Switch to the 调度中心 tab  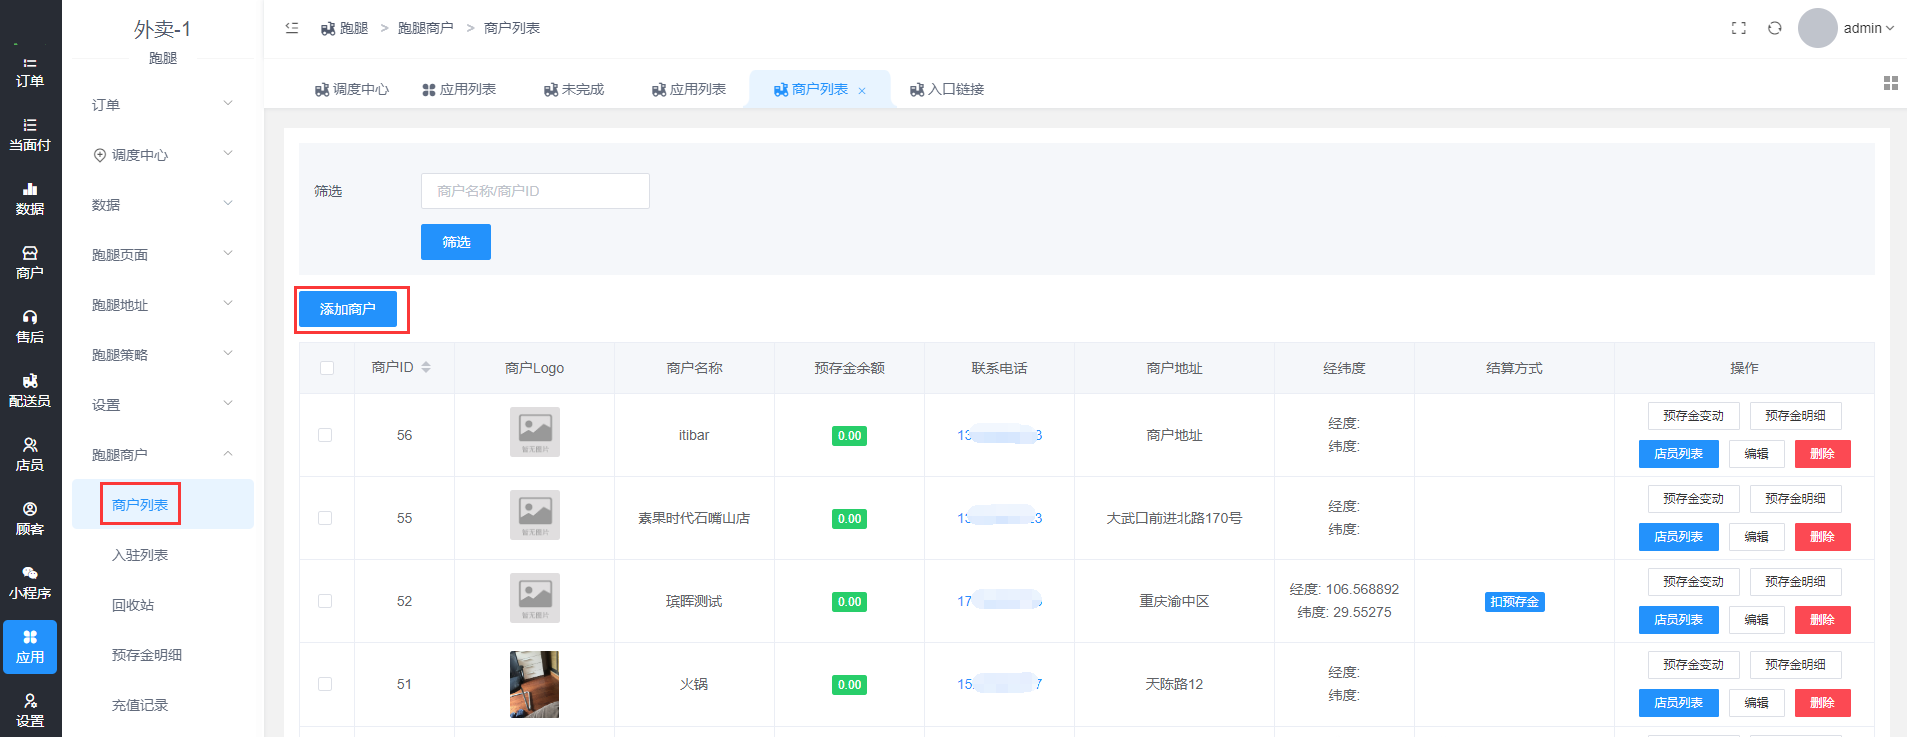tap(352, 89)
